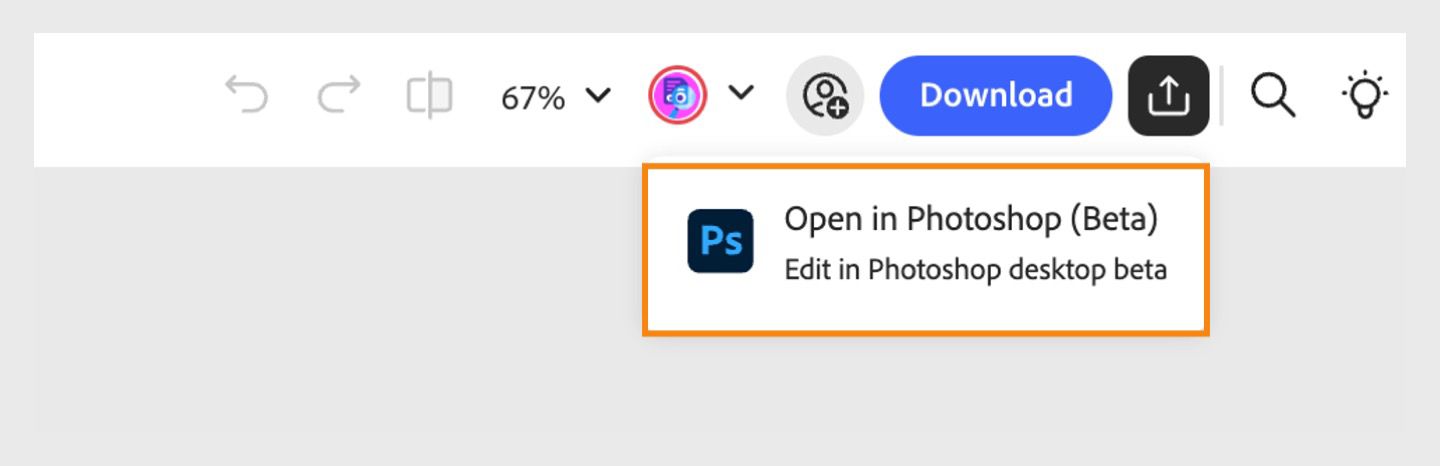
Task: Click the black share/export icon
Action: click(x=1168, y=96)
